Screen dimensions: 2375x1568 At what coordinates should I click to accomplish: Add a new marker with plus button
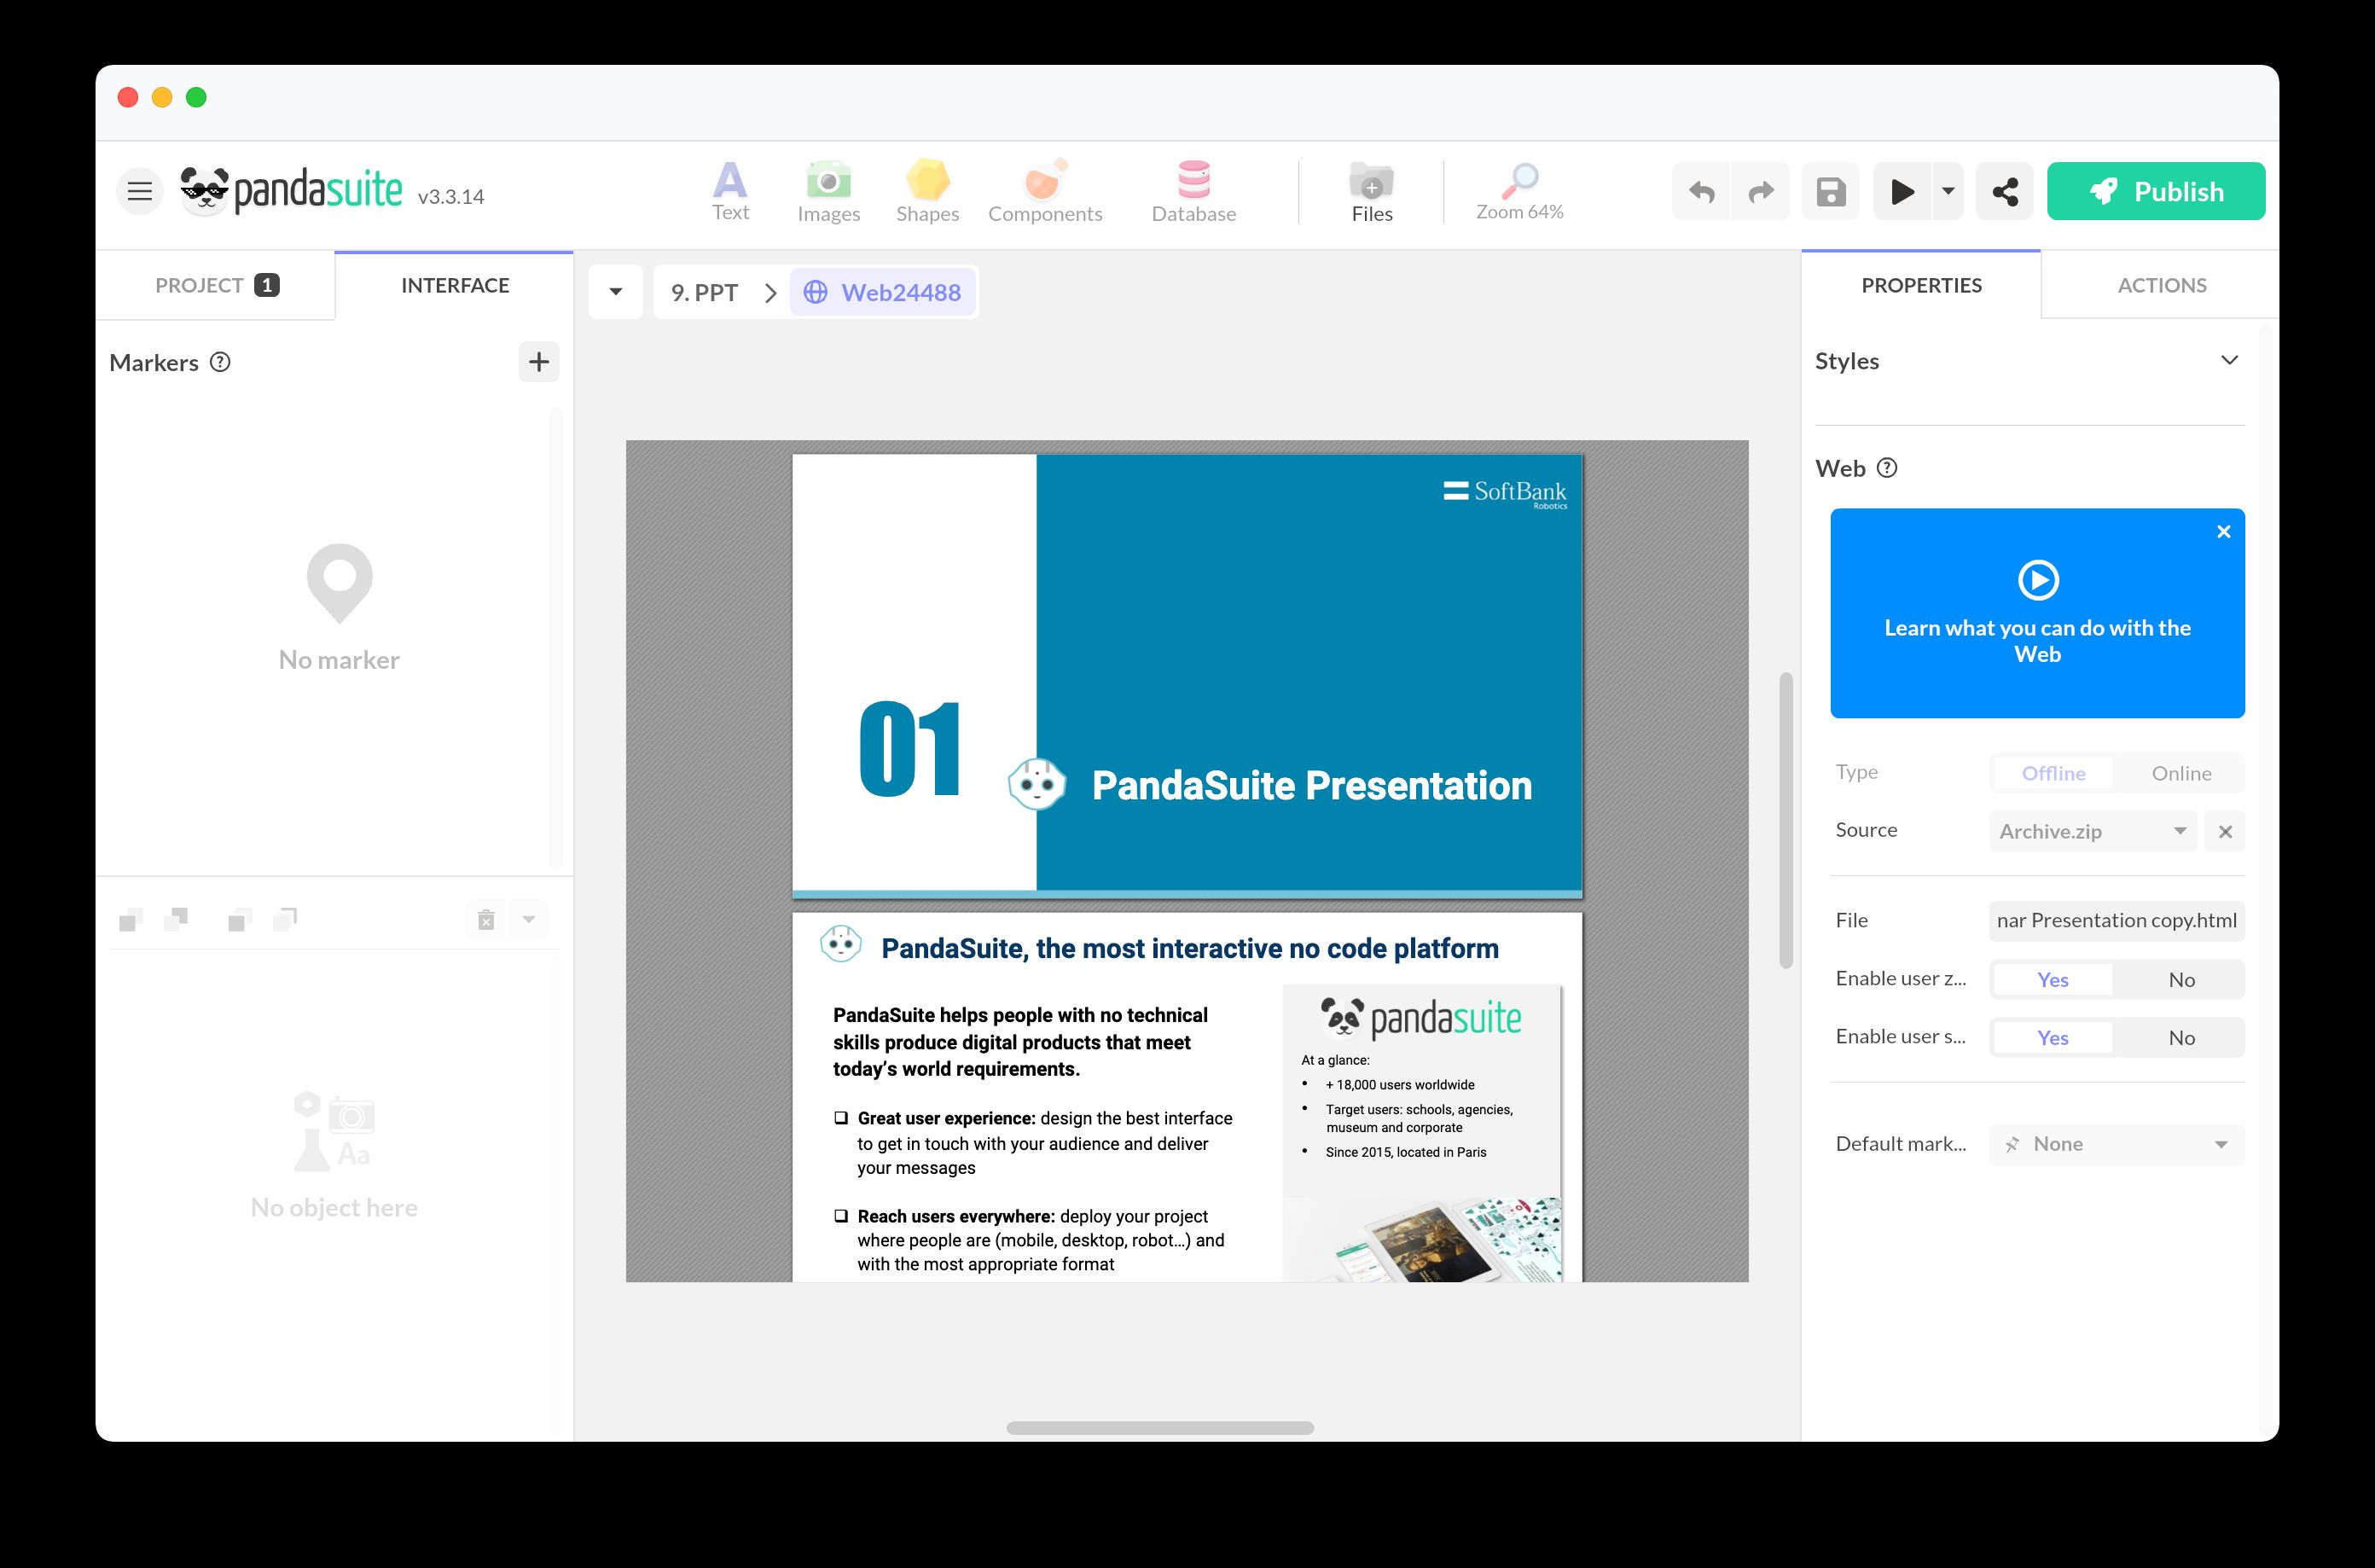[x=538, y=362]
